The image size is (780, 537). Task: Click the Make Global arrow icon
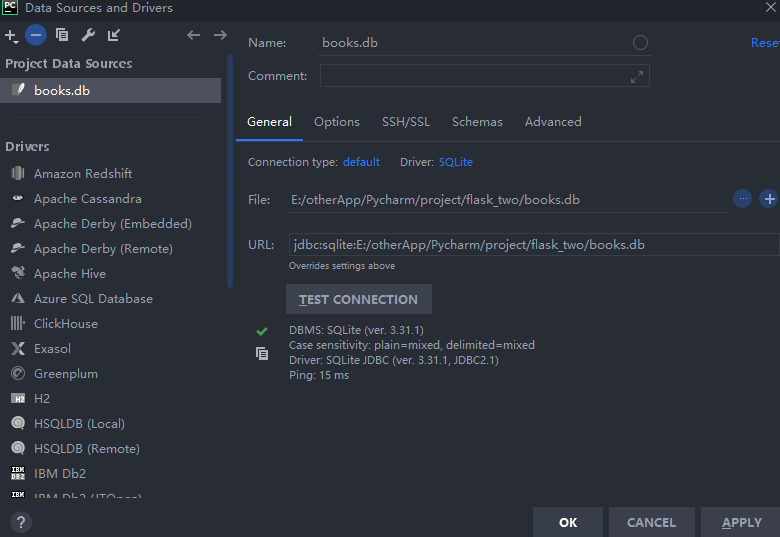pyautogui.click(x=113, y=35)
